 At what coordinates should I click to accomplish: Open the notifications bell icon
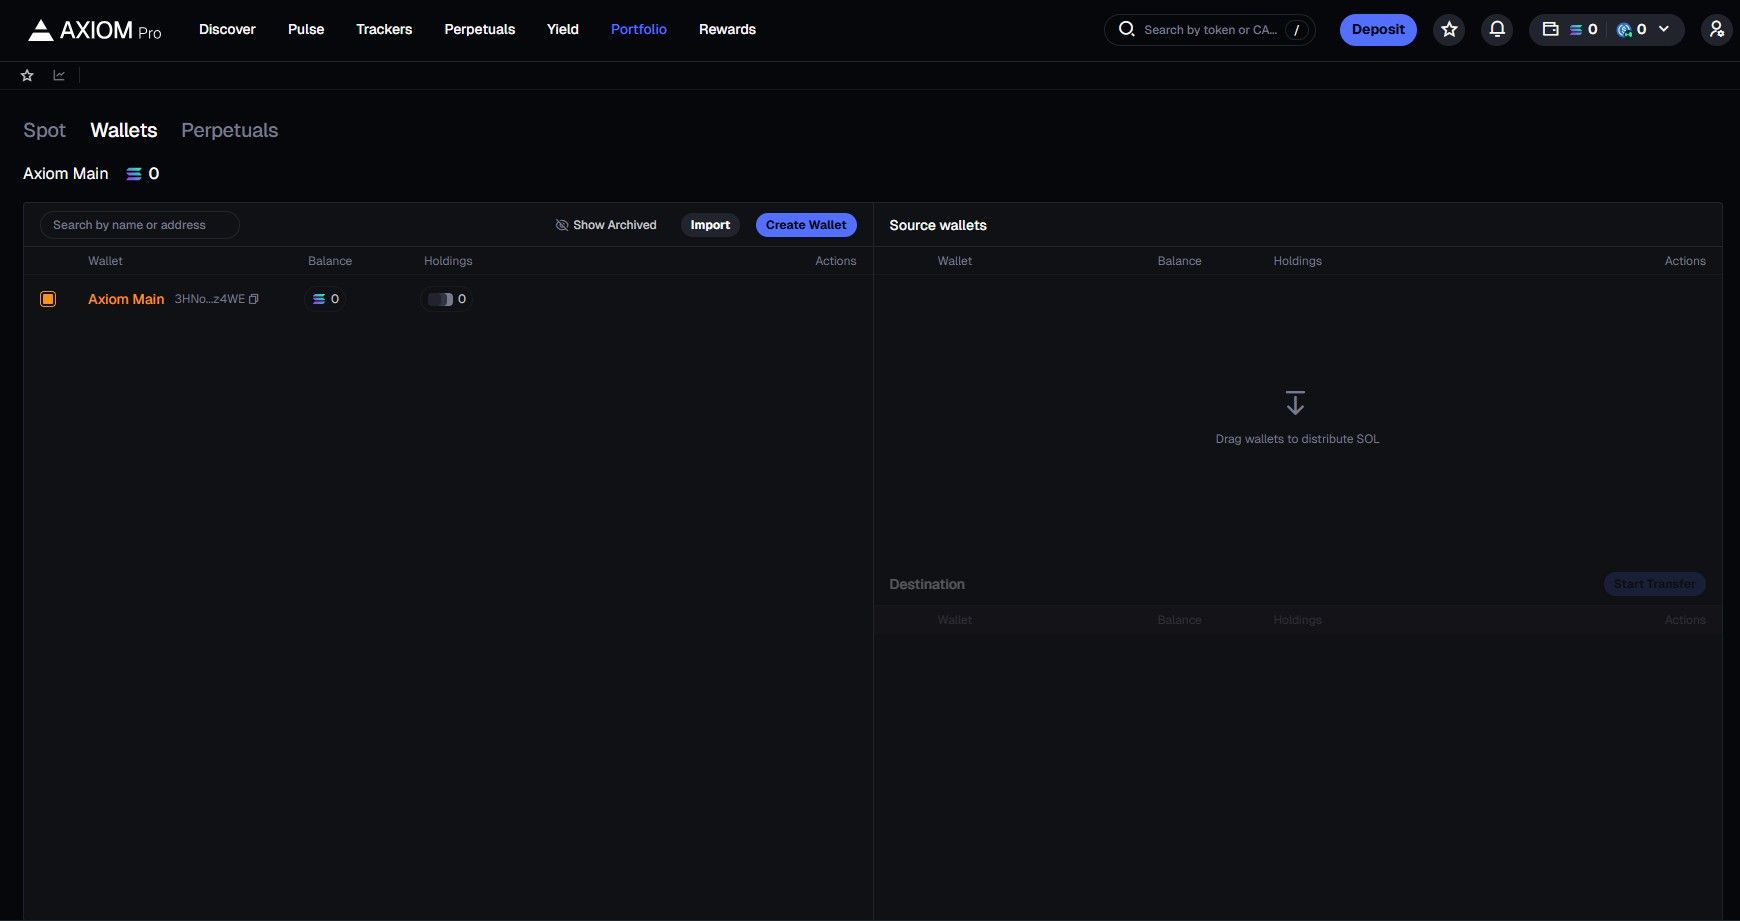1497,30
